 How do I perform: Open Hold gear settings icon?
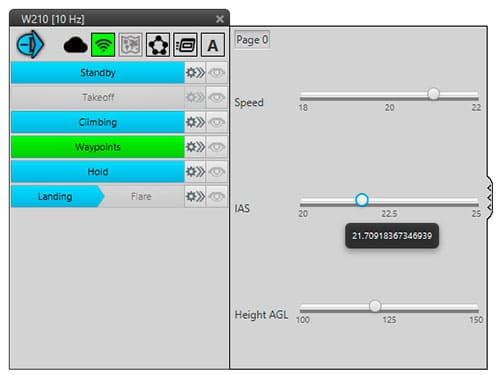tap(195, 172)
